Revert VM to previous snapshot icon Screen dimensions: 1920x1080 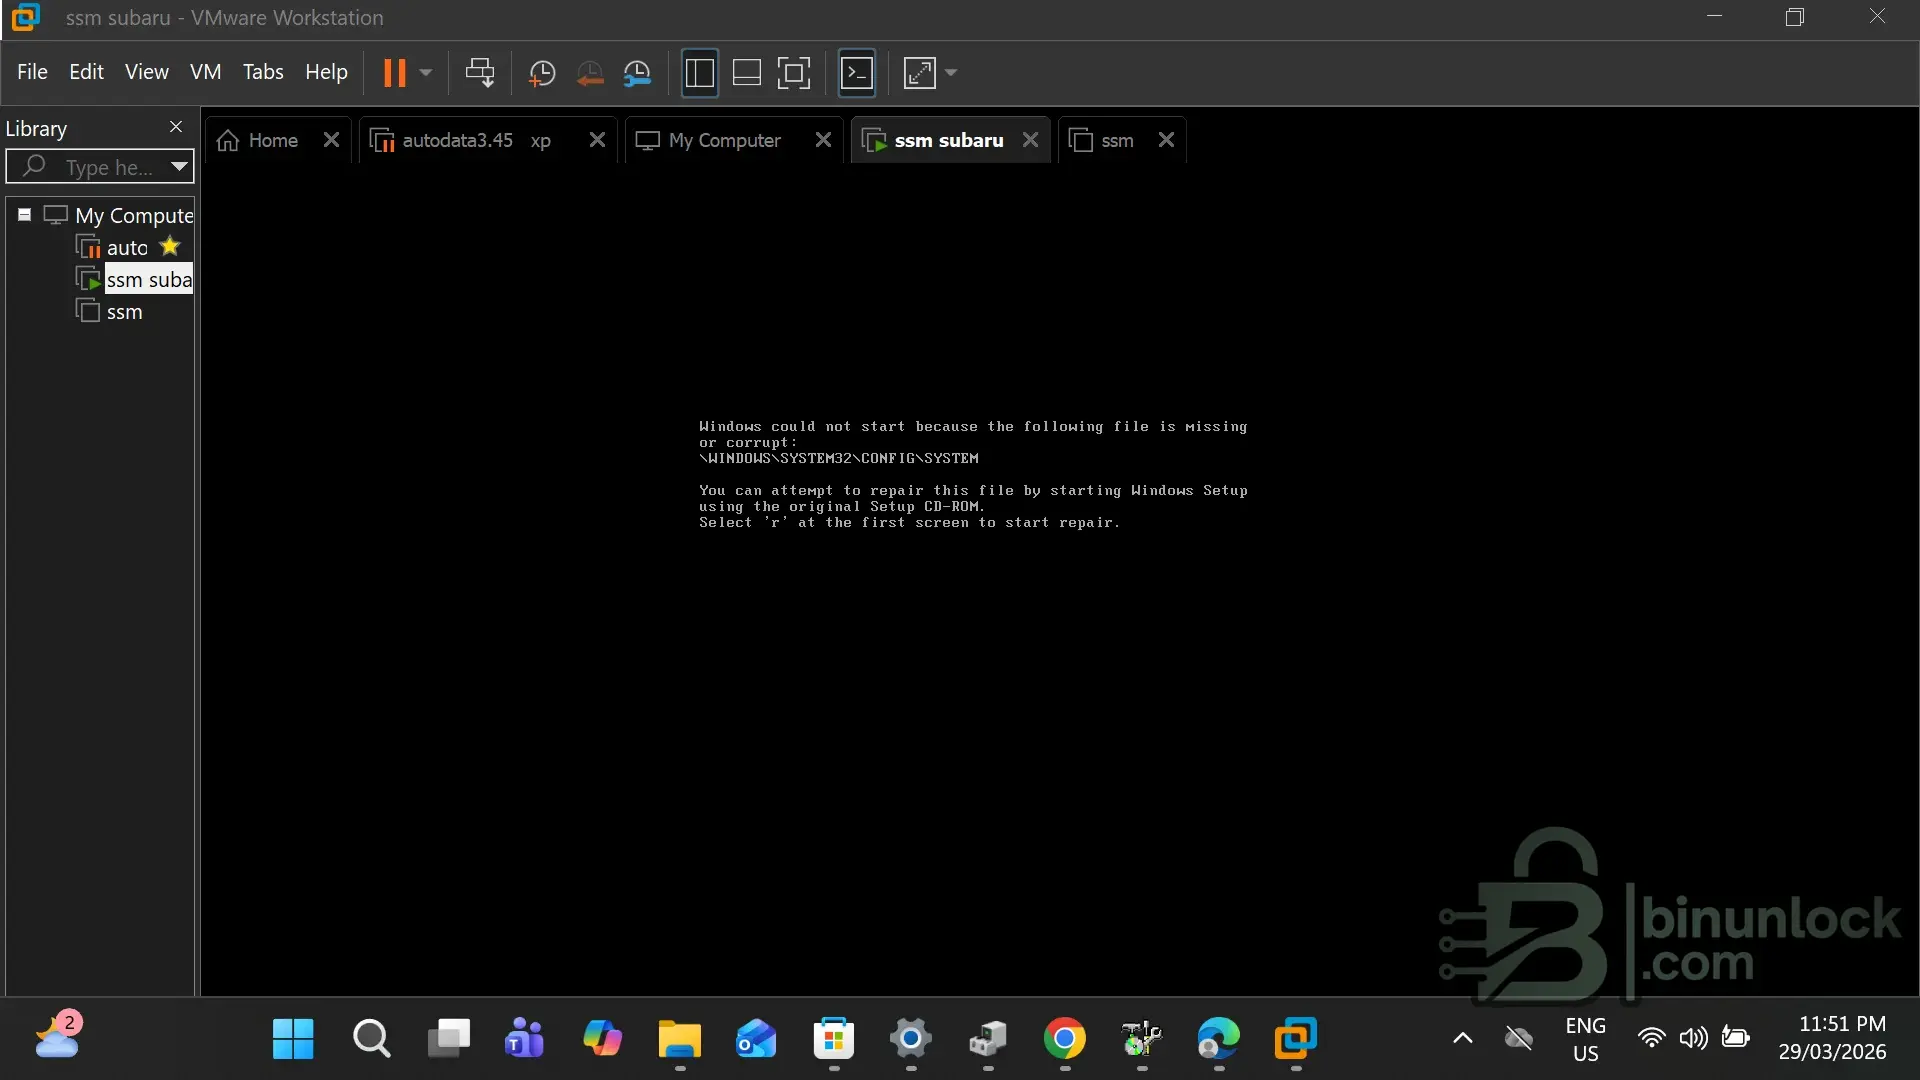click(590, 73)
